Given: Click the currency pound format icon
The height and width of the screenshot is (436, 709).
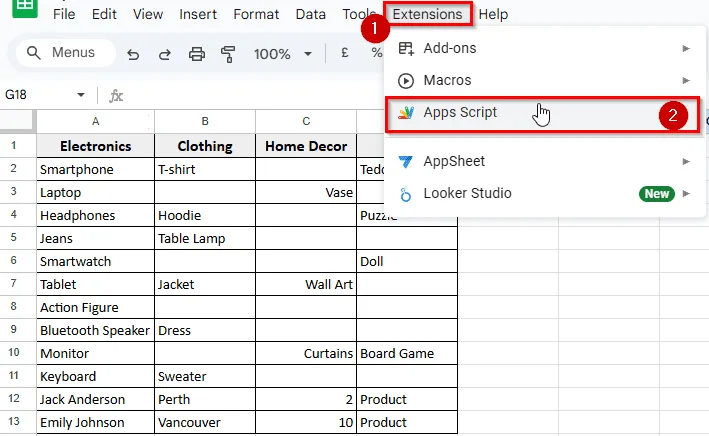Looking at the screenshot, I should click(345, 53).
